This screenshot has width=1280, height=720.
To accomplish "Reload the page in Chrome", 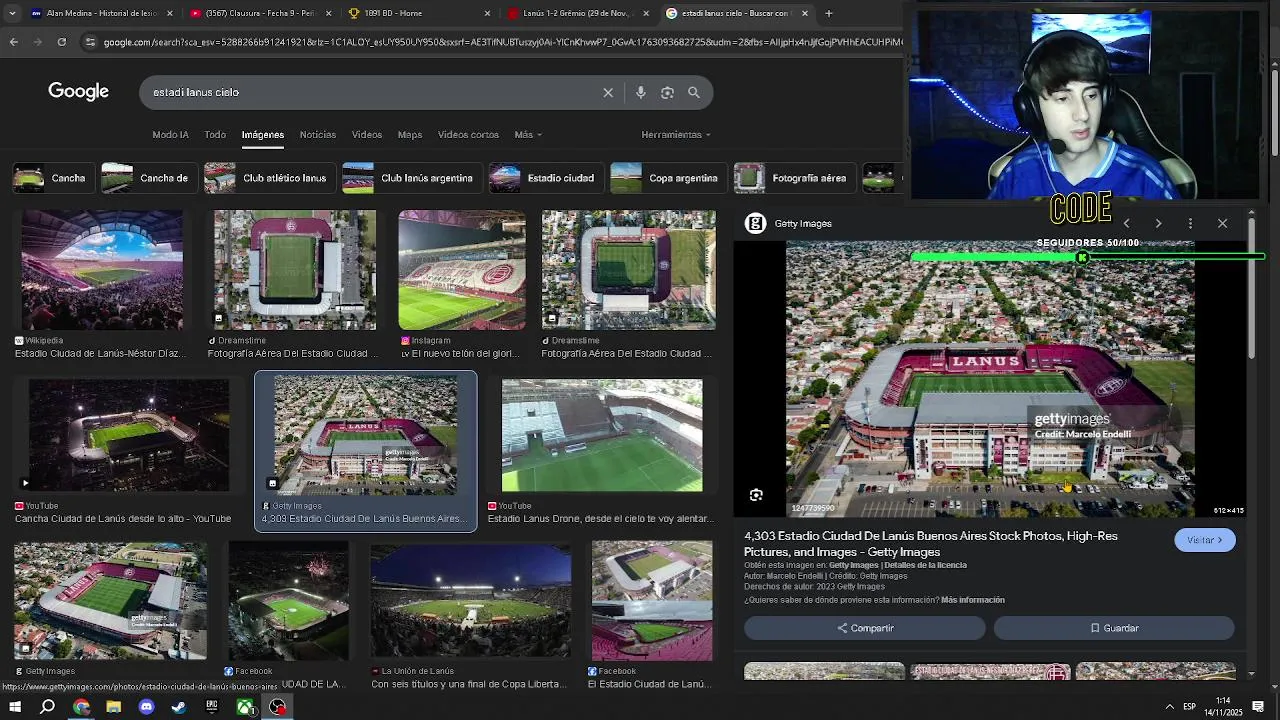I will [x=61, y=42].
